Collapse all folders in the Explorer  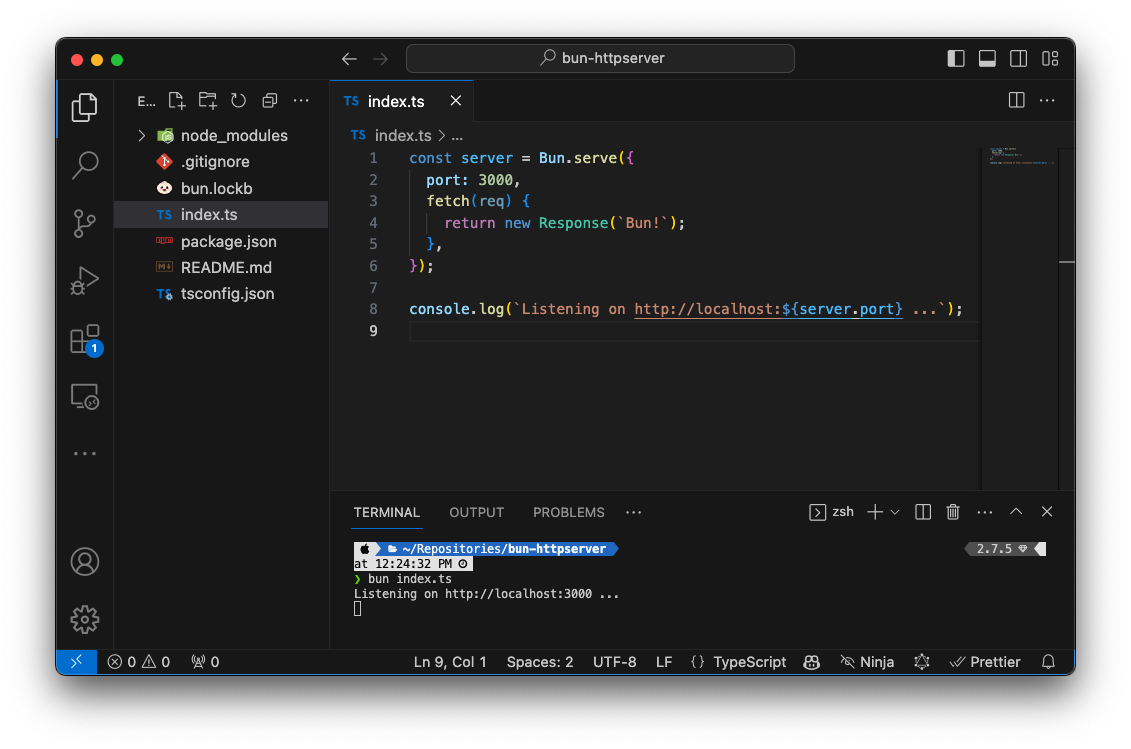270,100
